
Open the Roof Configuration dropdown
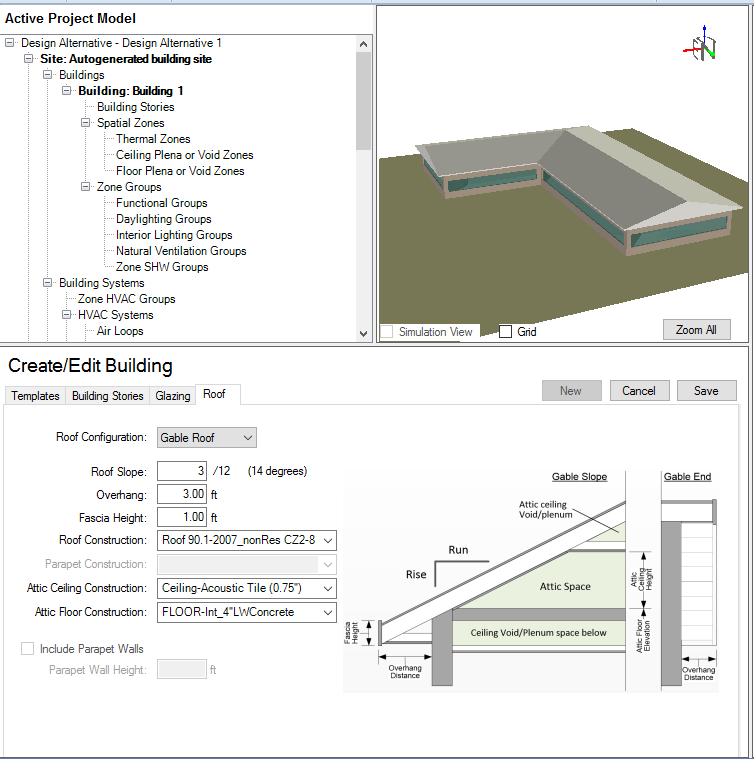tap(207, 438)
